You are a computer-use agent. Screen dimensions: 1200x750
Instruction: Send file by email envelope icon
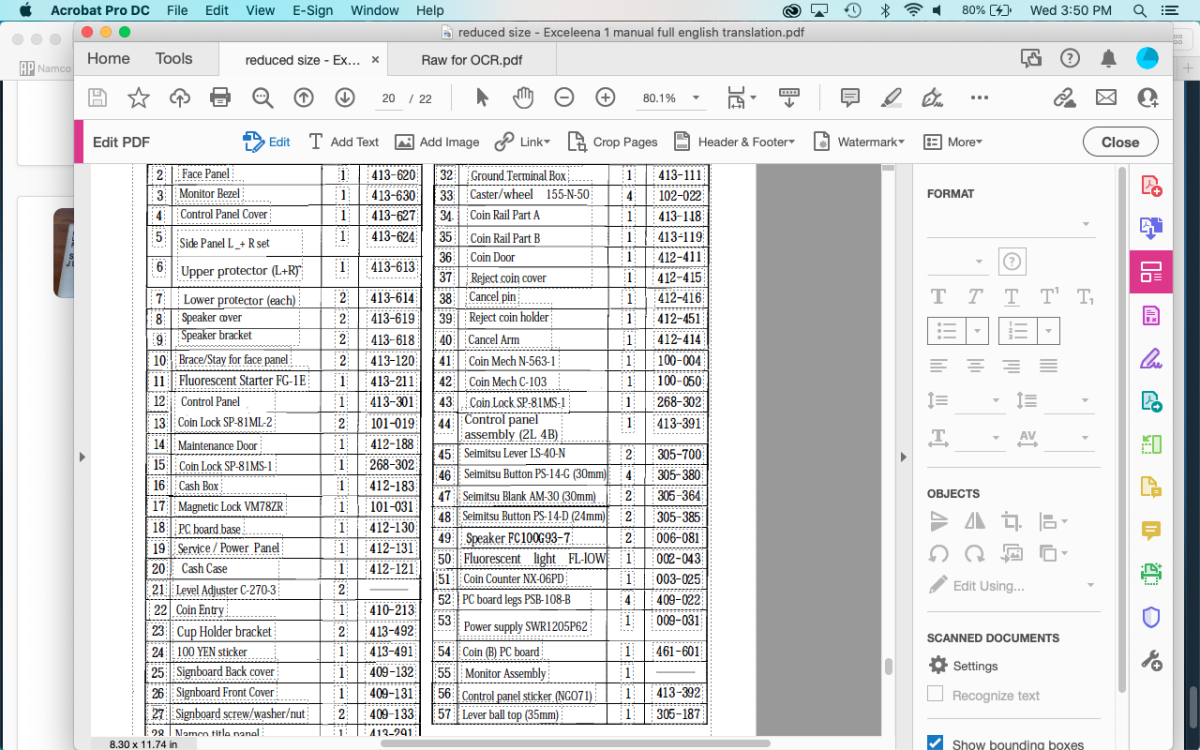click(x=1106, y=97)
